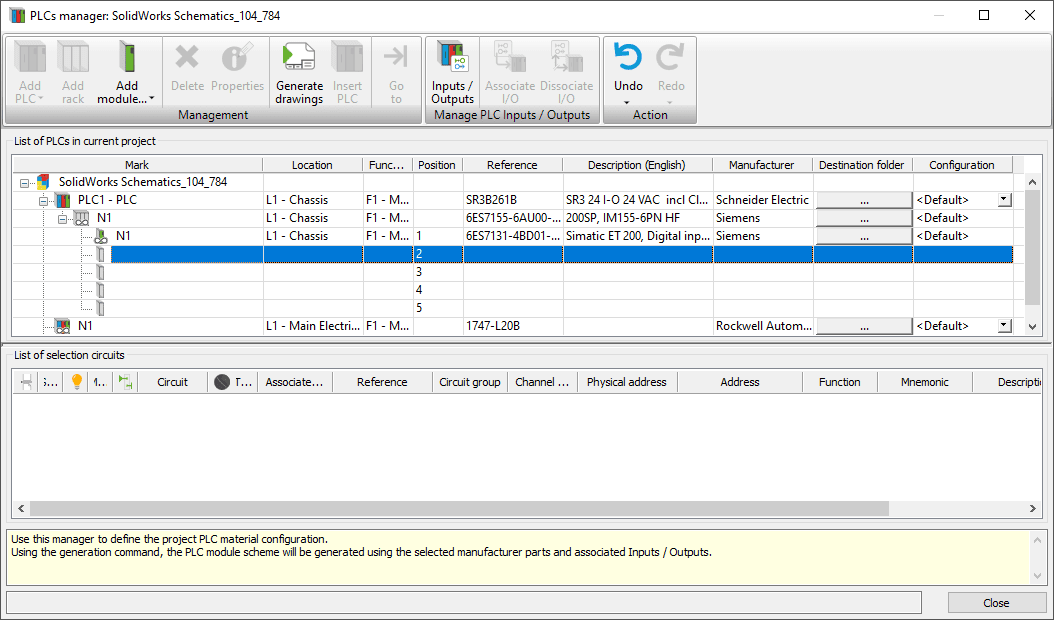Screen dimensions: 1054x620
Task: Click the Schneider Electric manufacturer cell
Action: (762, 200)
